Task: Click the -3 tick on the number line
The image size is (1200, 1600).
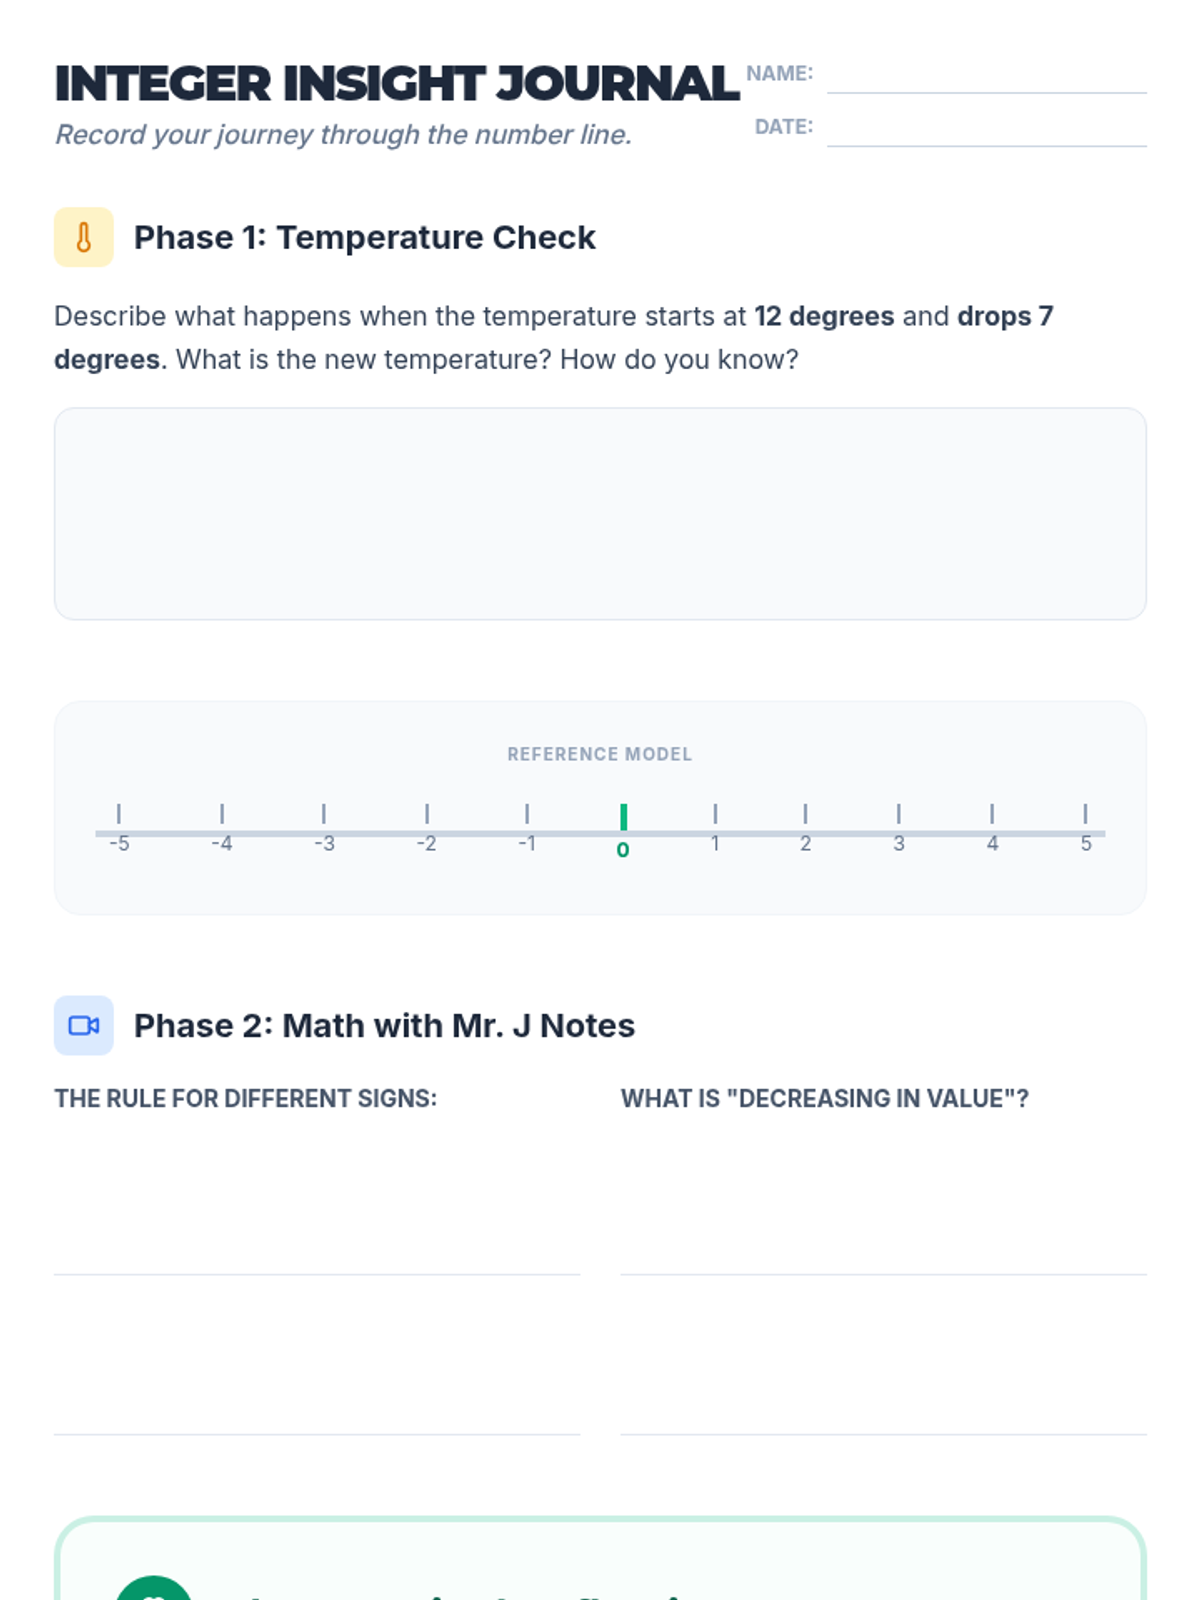Action: click(x=324, y=815)
